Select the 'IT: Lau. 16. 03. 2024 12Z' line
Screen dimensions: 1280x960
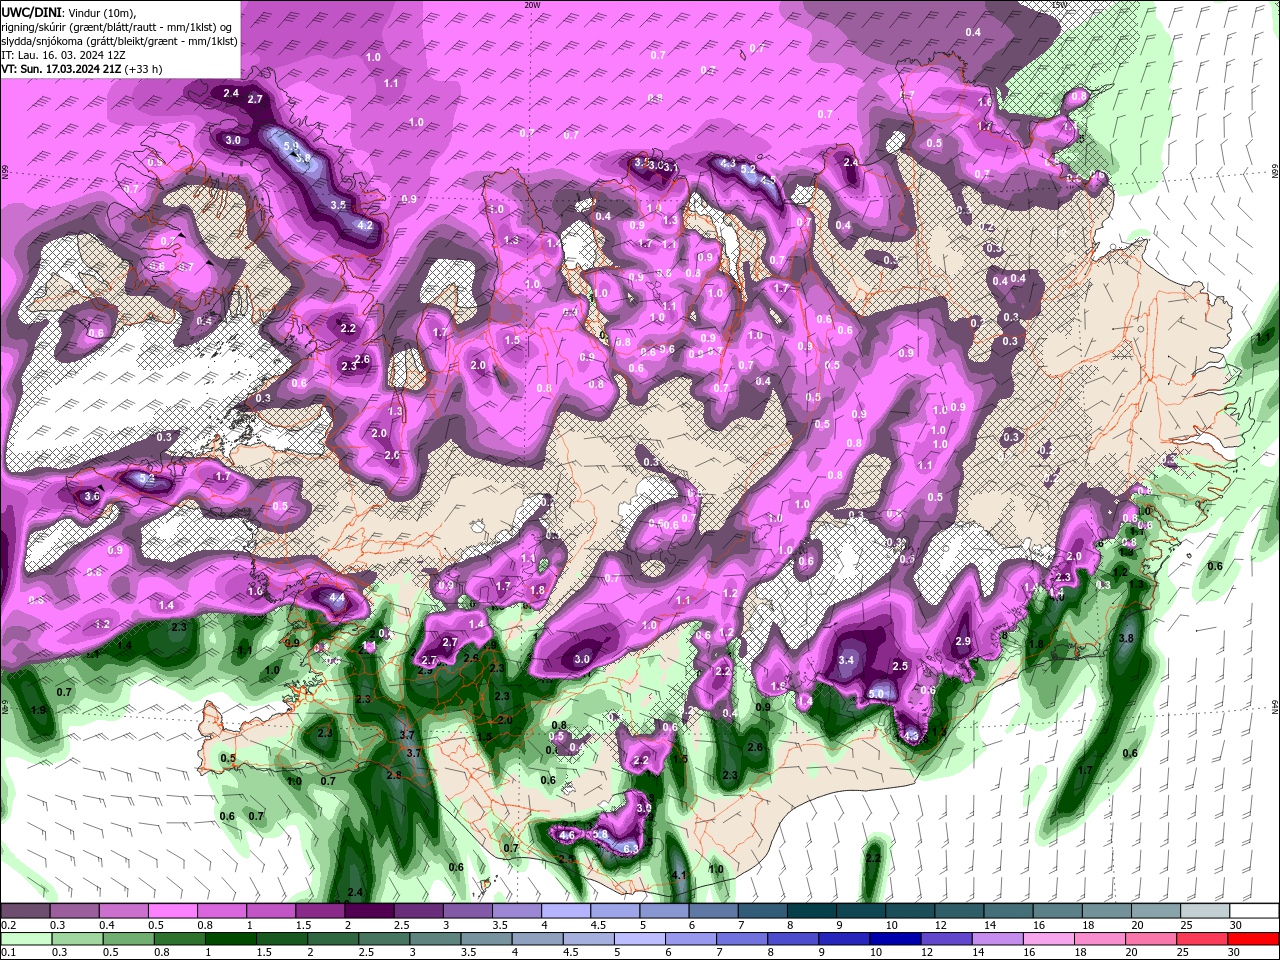[63, 55]
